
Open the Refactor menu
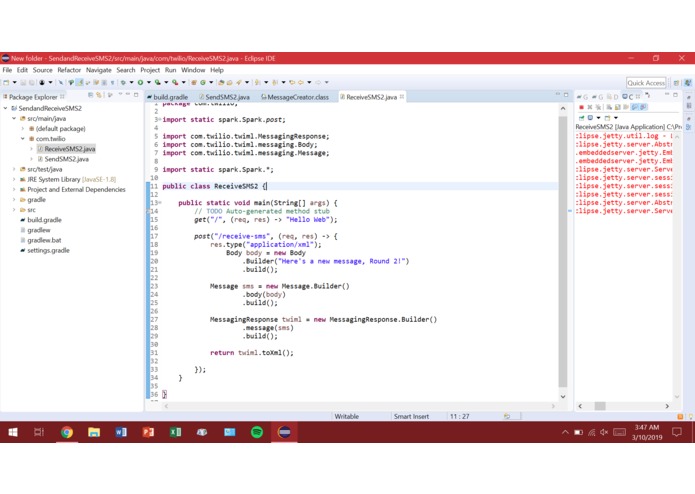[69, 70]
